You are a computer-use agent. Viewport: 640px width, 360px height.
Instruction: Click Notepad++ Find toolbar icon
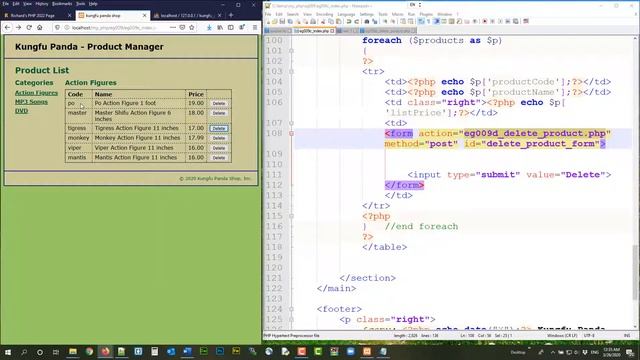[x=367, y=21]
